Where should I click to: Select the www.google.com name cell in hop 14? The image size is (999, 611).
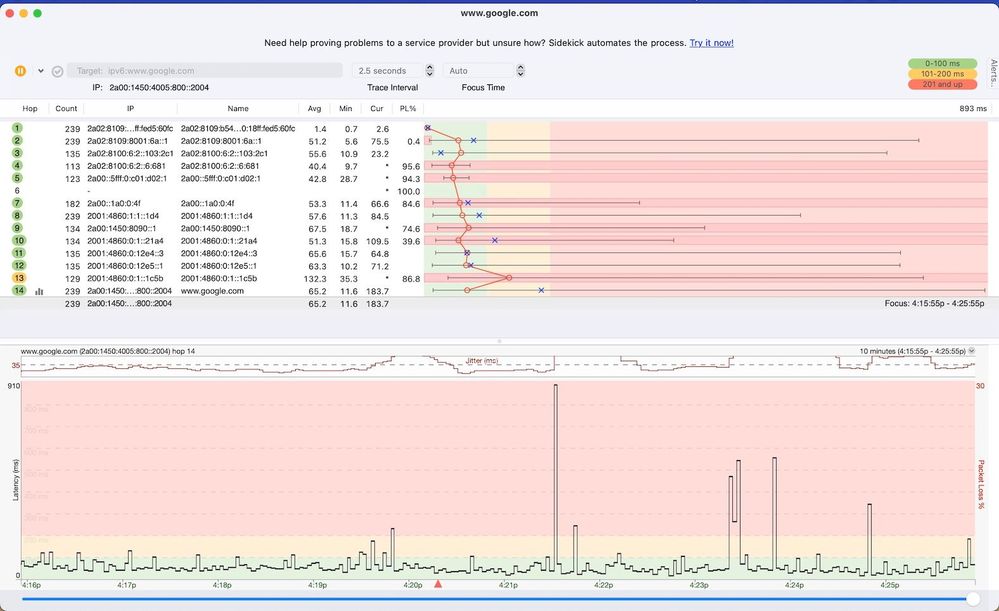(x=212, y=291)
